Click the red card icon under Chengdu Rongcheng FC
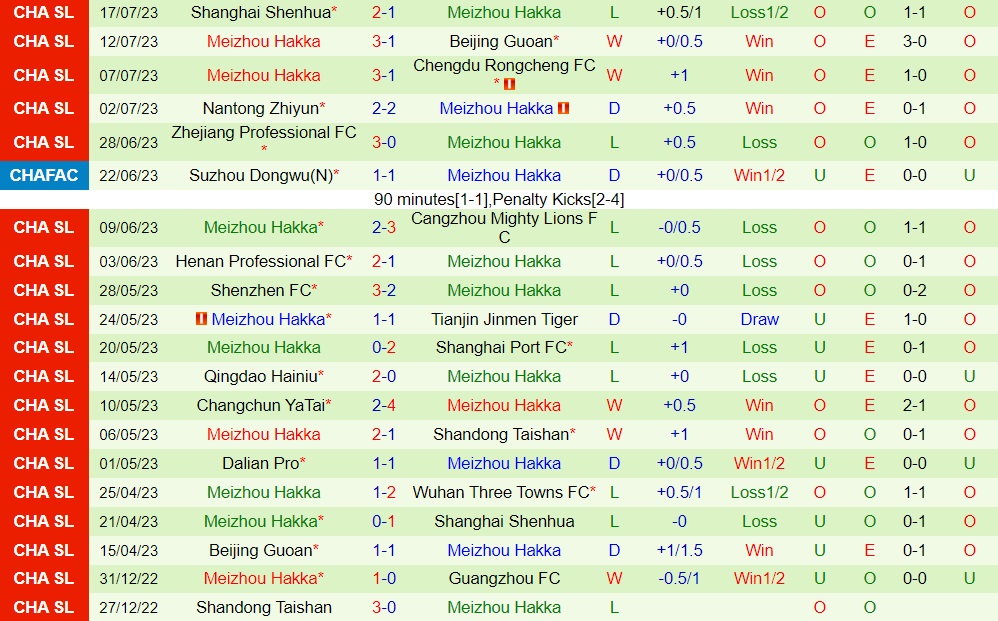 (510, 84)
